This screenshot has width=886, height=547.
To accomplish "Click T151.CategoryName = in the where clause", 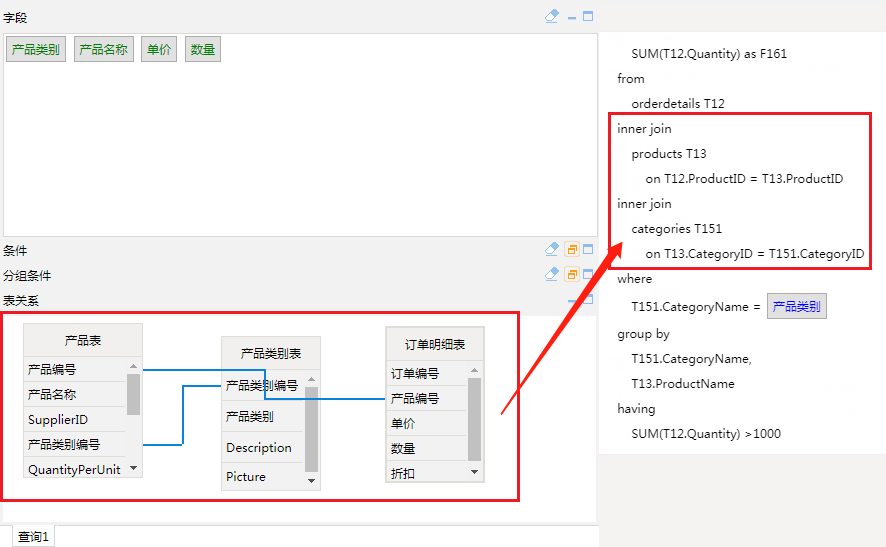I will (696, 307).
